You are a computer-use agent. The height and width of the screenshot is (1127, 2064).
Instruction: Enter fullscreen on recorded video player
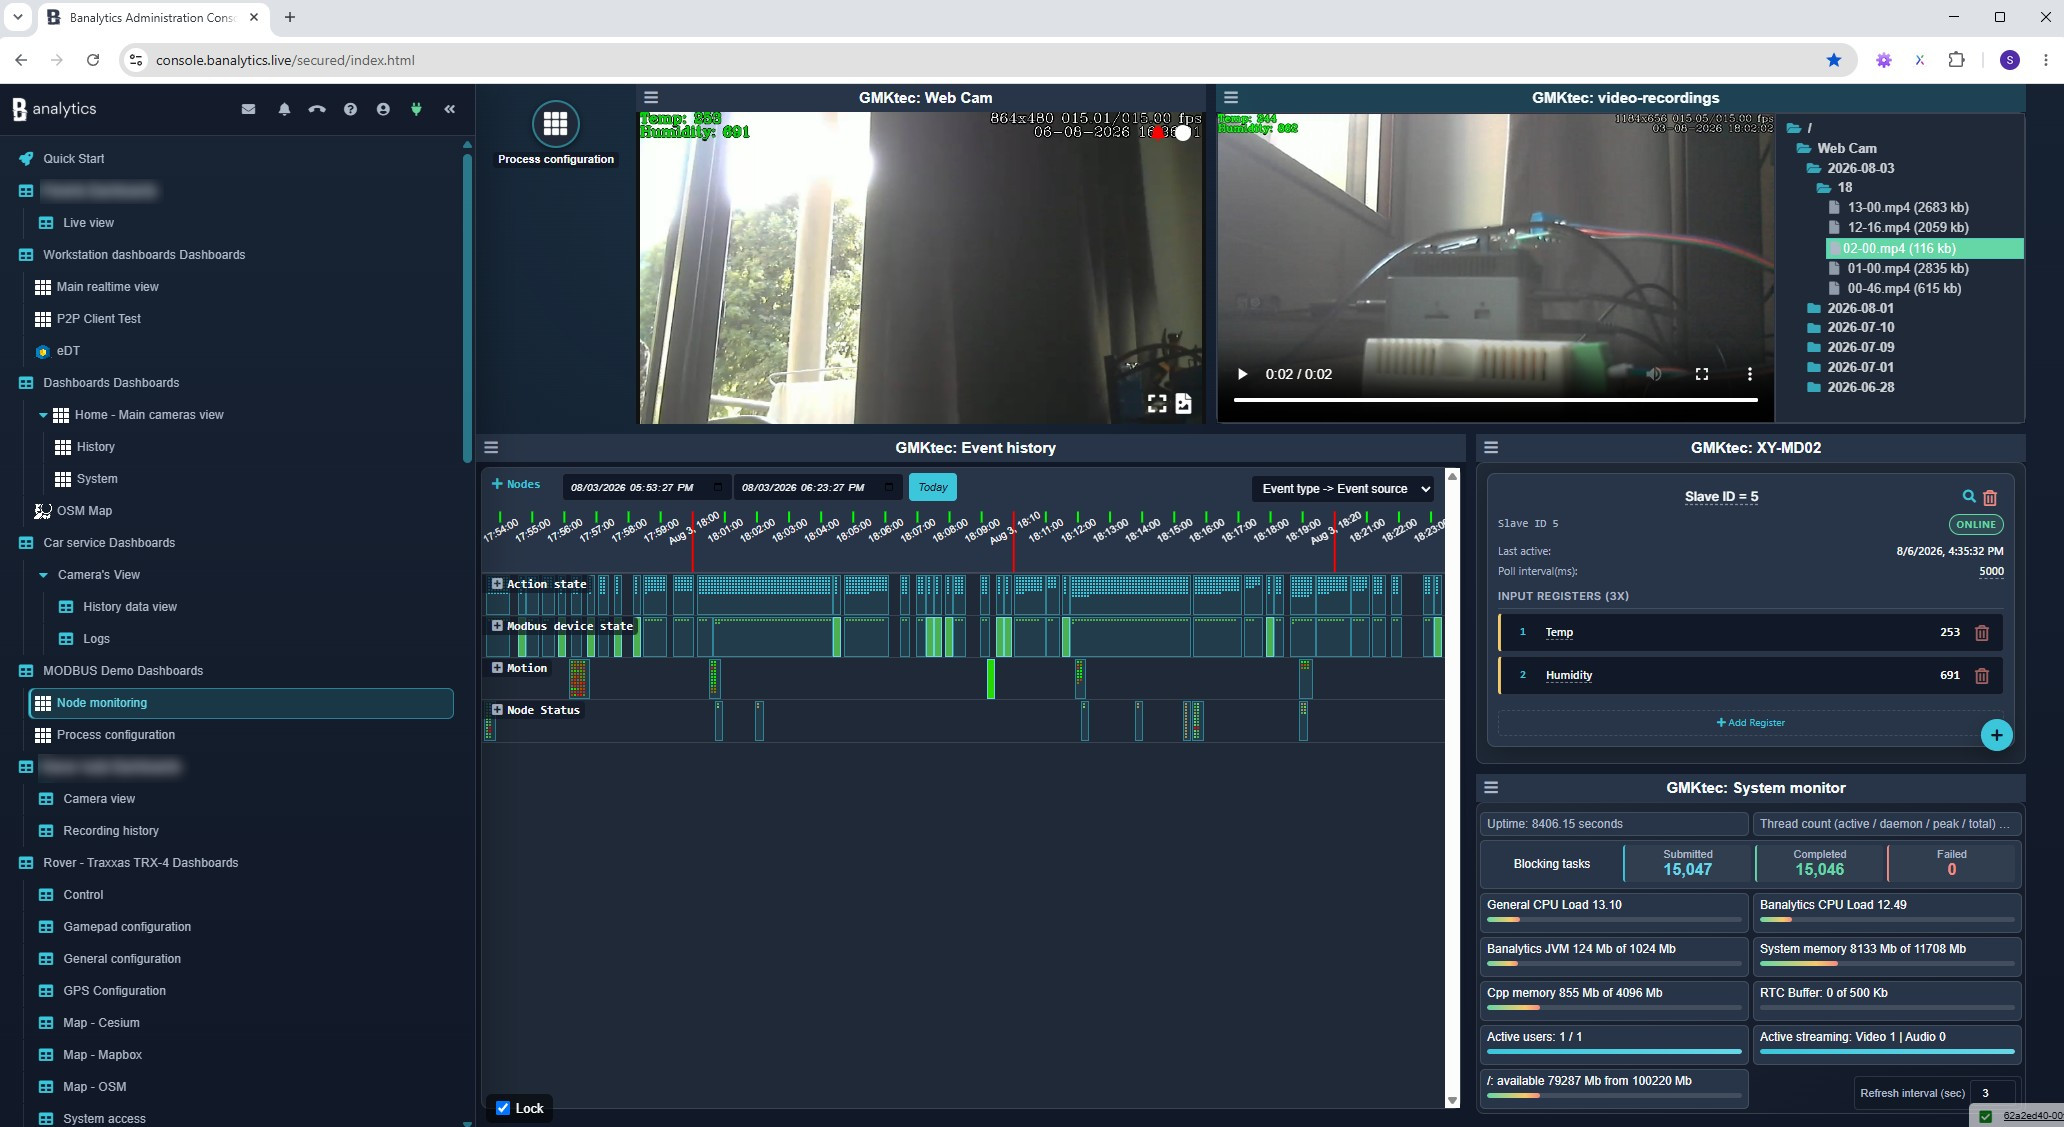tap(1702, 374)
